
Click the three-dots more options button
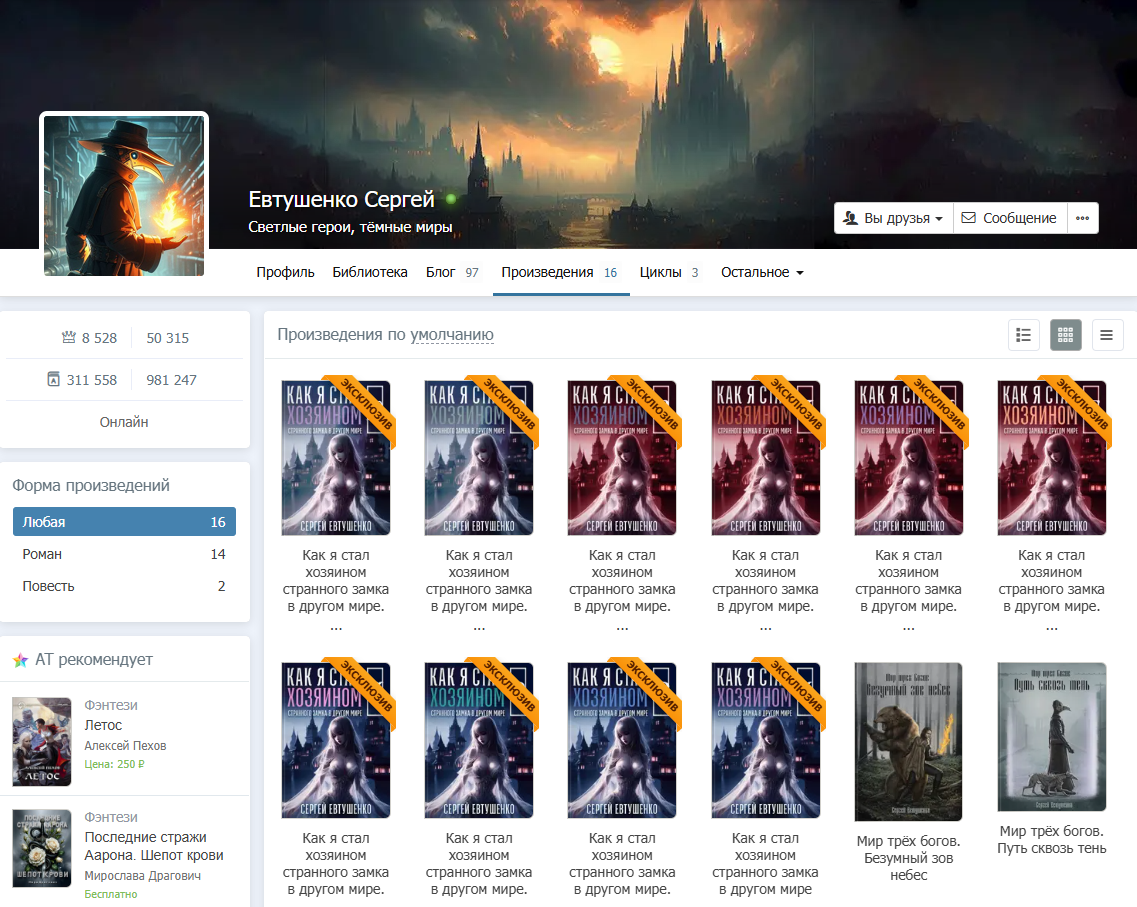click(1082, 218)
